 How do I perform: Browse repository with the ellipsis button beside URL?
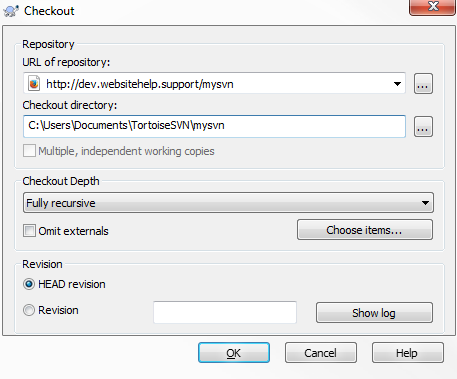tap(423, 84)
